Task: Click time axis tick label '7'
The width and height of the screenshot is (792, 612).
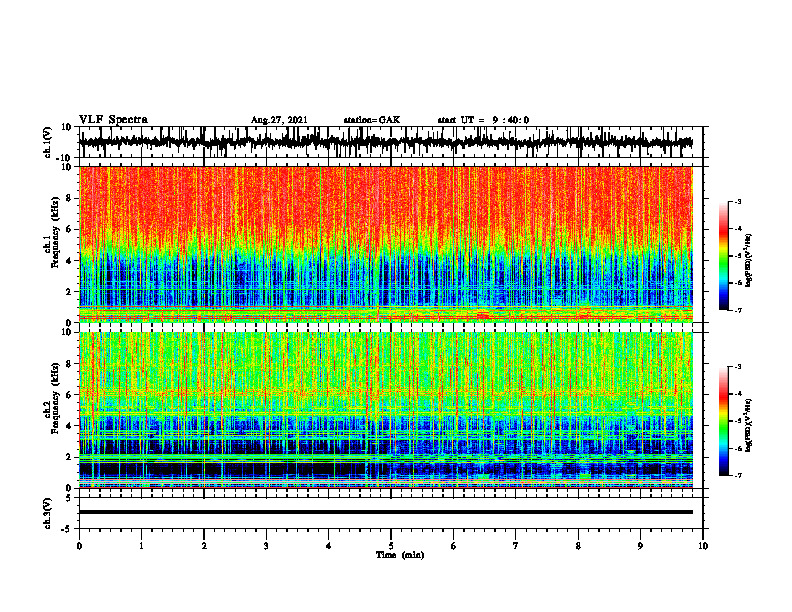Action: 516,546
